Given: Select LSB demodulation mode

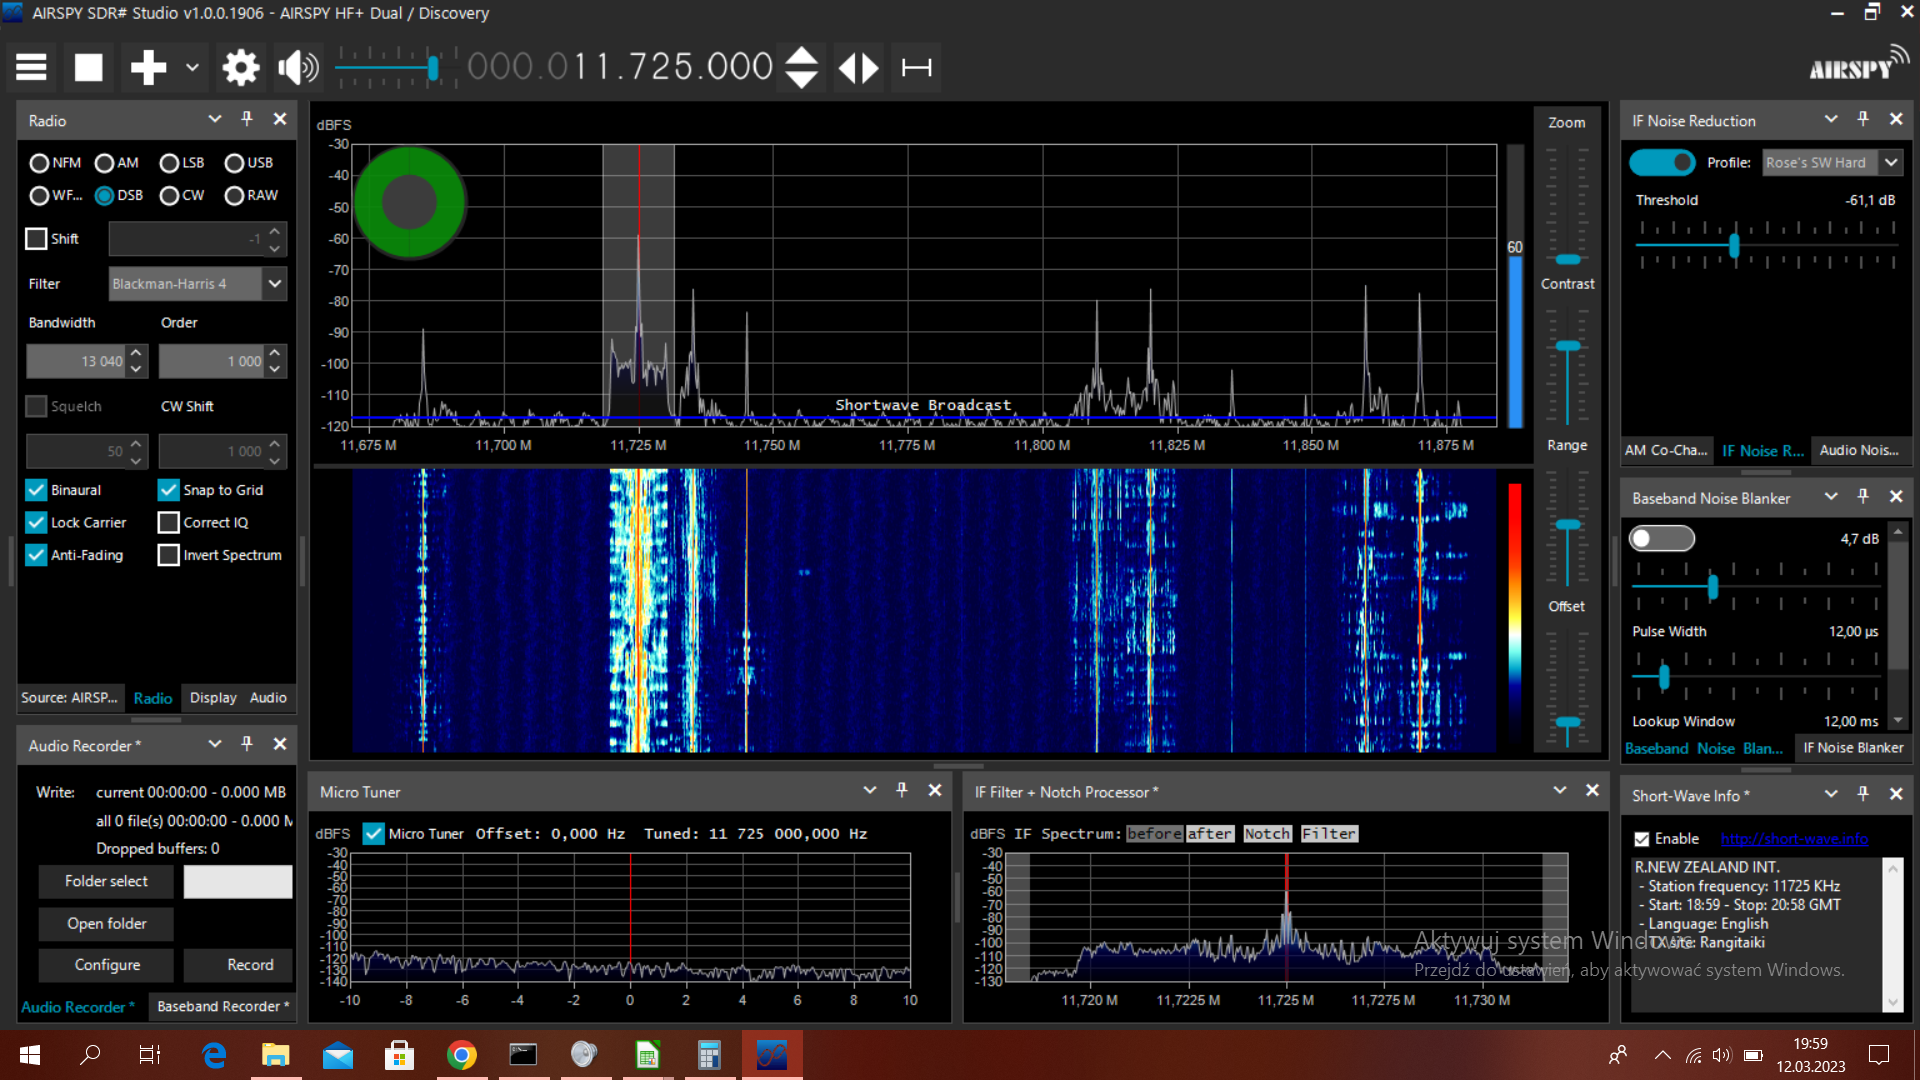Looking at the screenshot, I should [169, 163].
